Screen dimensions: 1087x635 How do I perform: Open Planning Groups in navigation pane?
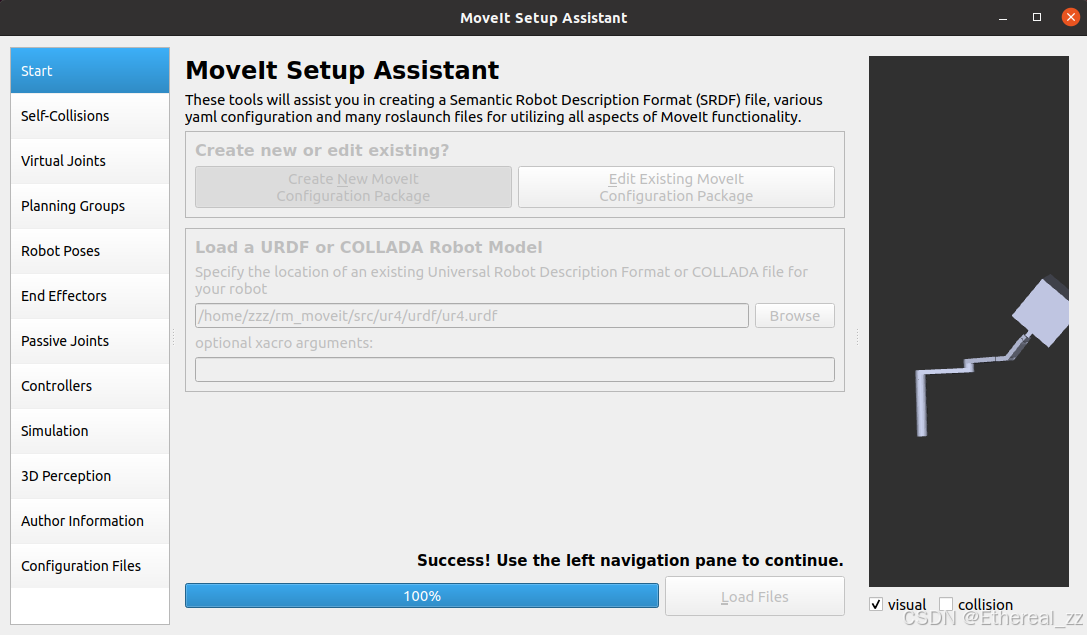pos(90,206)
